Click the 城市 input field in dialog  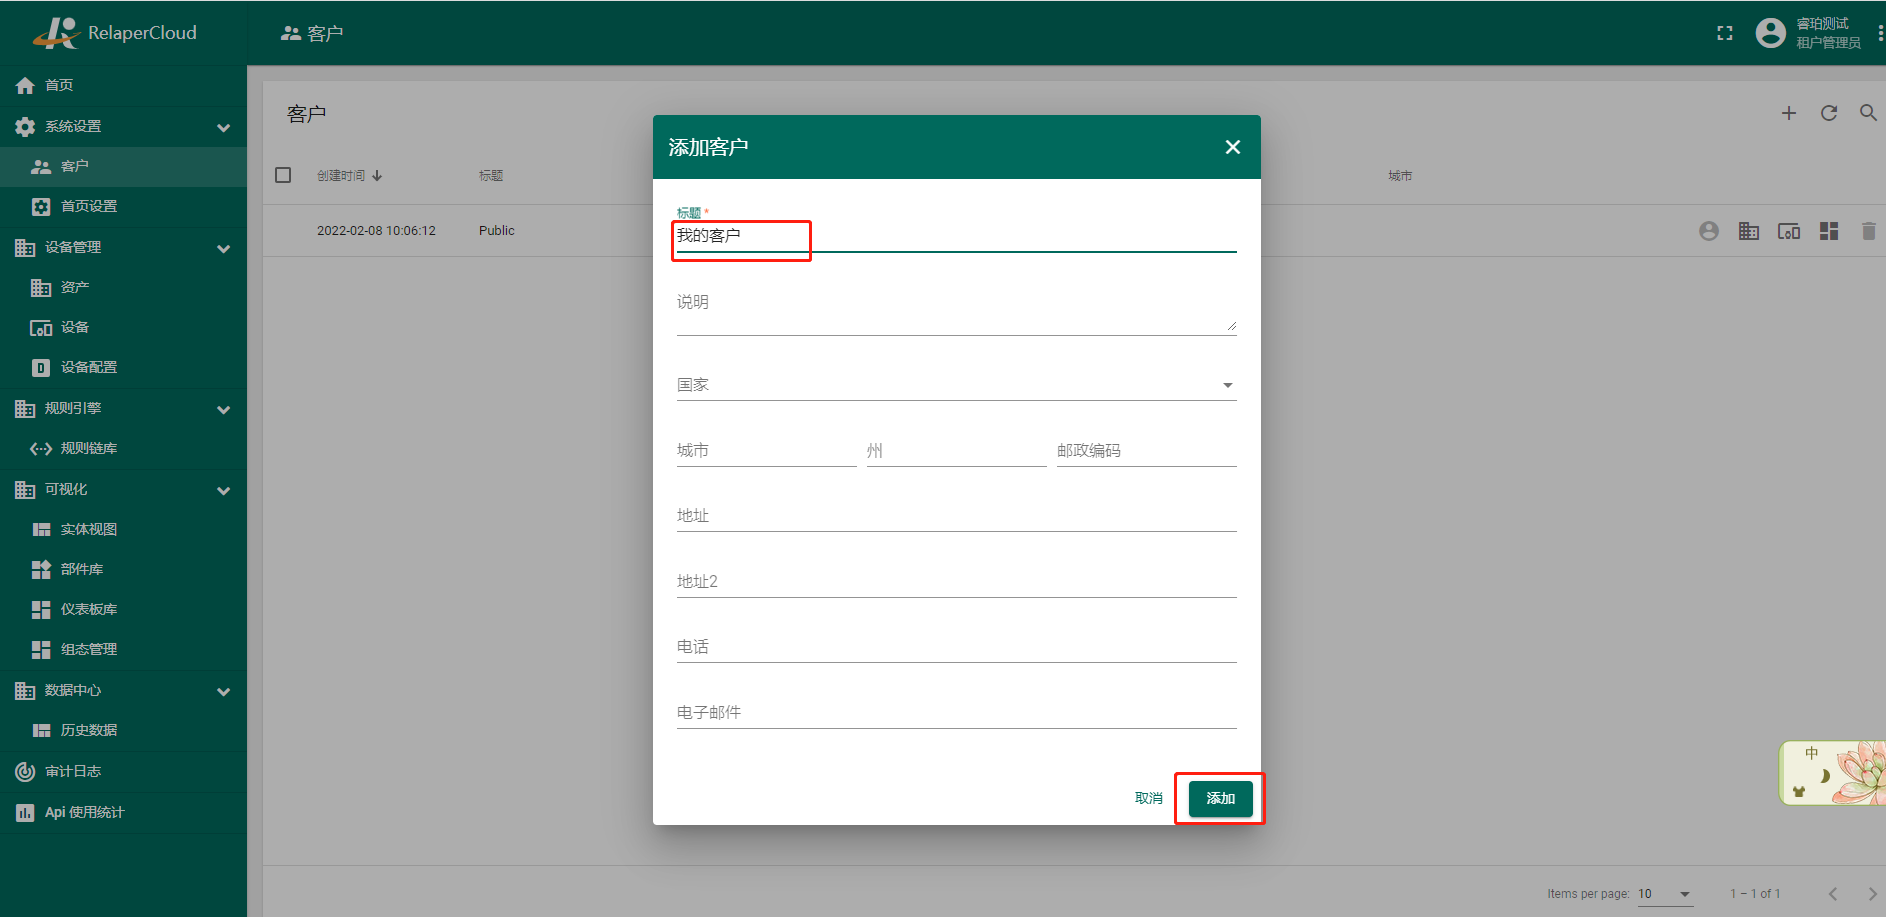(766, 451)
